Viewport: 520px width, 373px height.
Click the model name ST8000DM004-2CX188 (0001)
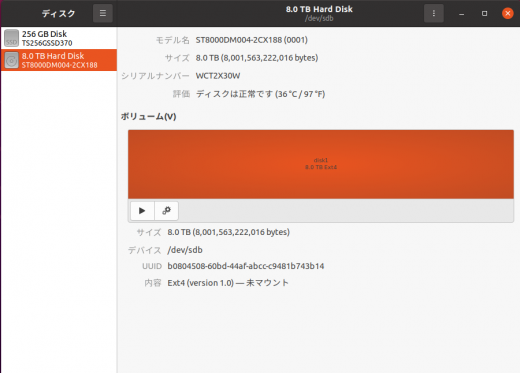click(252, 40)
